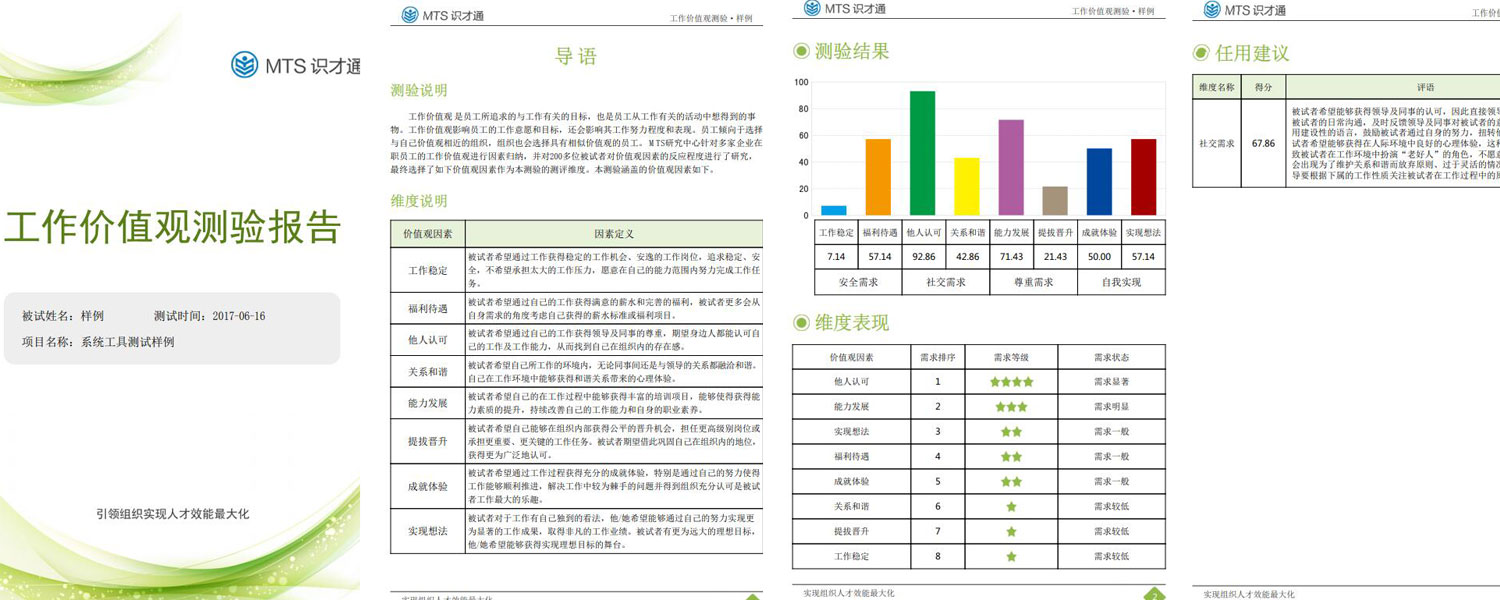Click the MTS logo above the 测验结果 heading
The width and height of the screenshot is (1500, 600).
(845, 9)
